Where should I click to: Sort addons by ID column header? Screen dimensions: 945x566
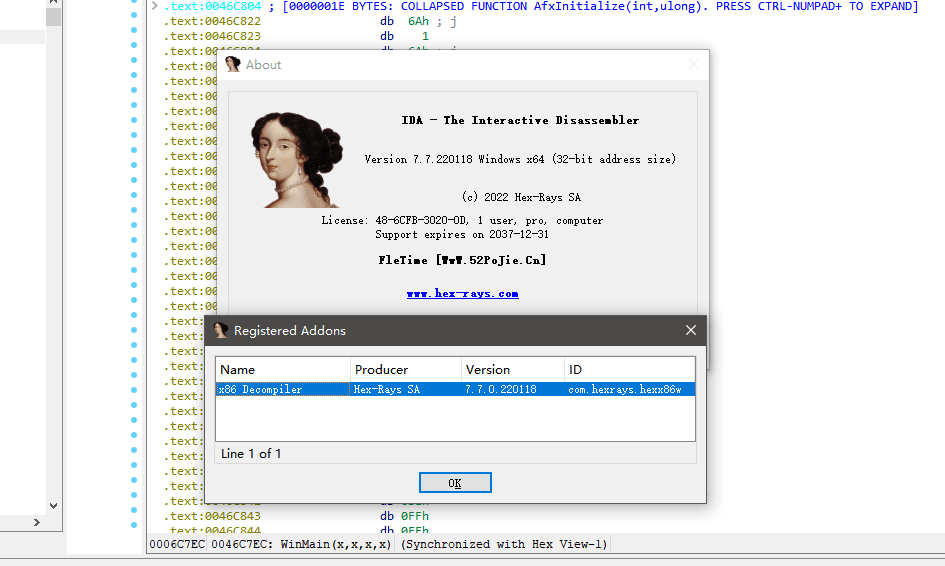pyautogui.click(x=630, y=369)
